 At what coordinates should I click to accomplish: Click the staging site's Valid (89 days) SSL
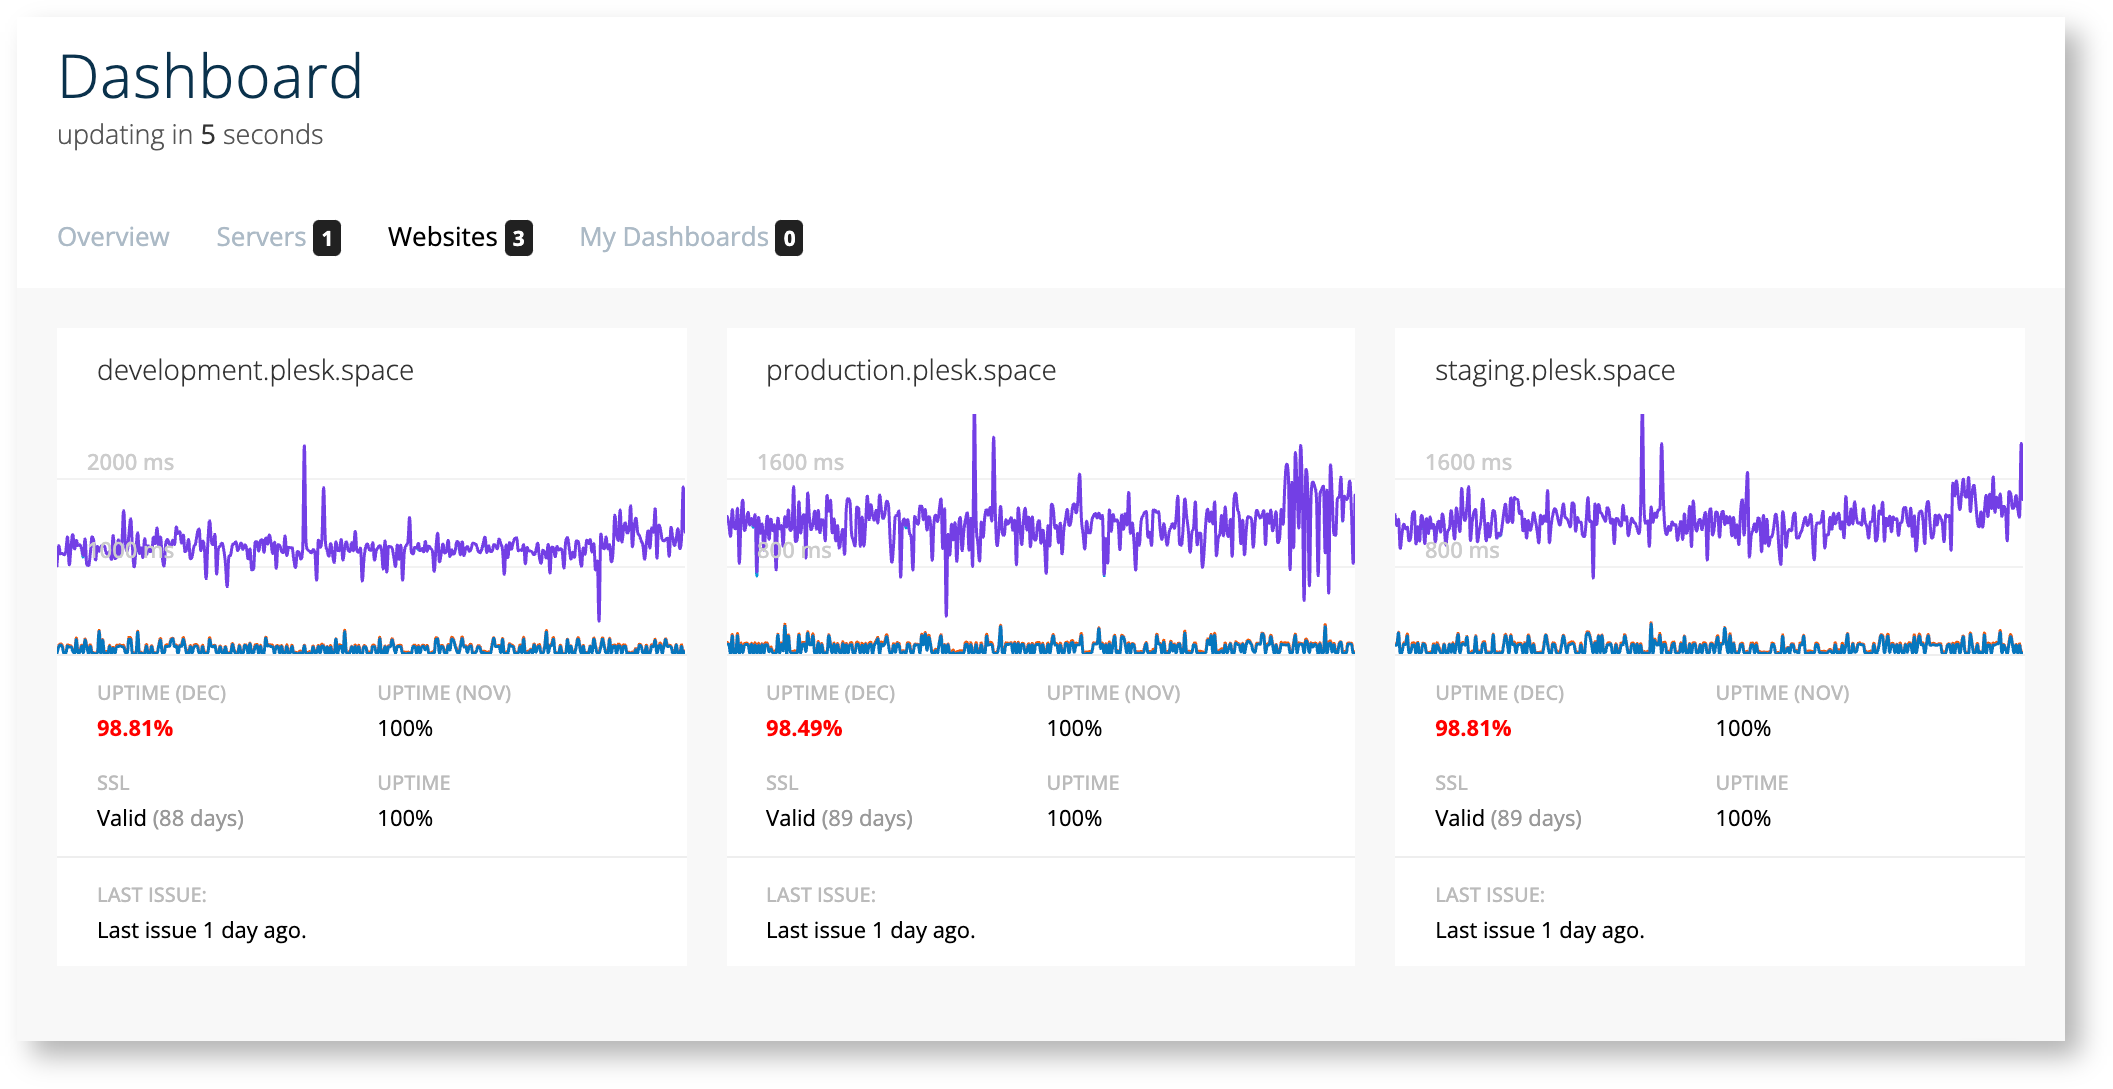tap(1508, 818)
